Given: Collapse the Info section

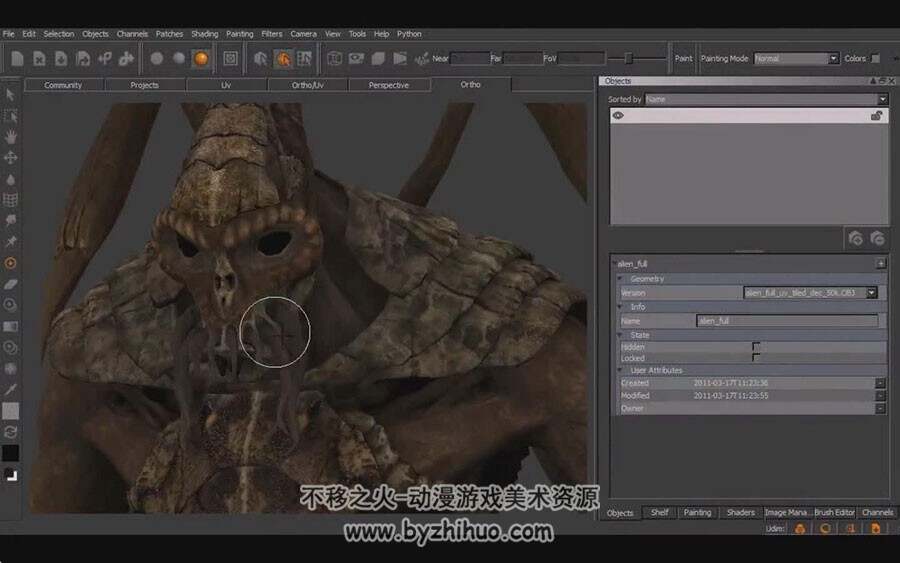Looking at the screenshot, I should point(620,306).
